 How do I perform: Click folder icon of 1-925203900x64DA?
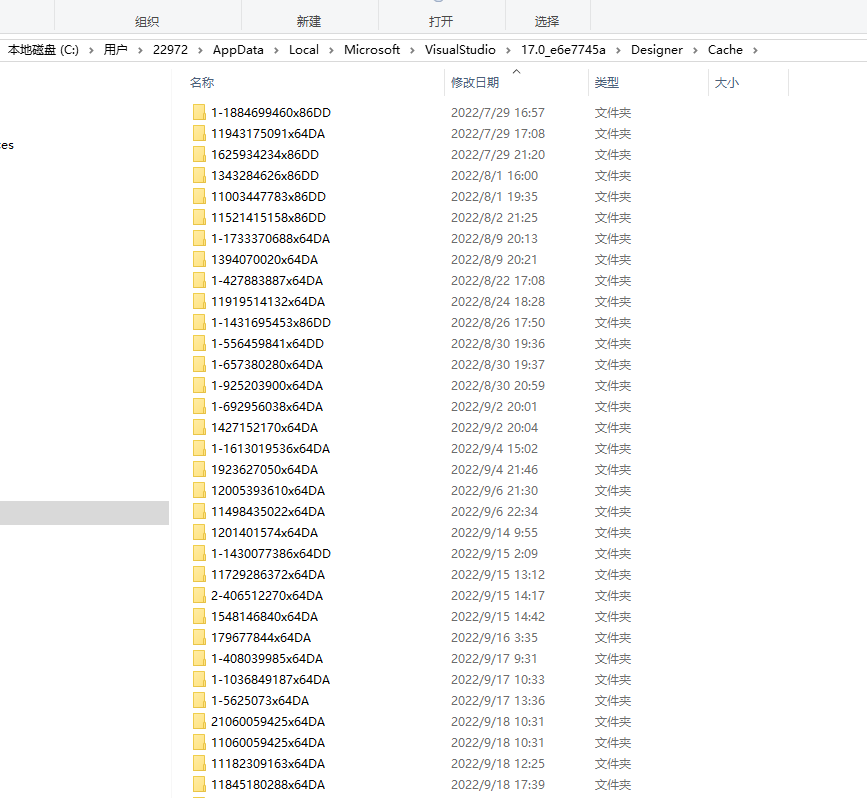tap(199, 385)
